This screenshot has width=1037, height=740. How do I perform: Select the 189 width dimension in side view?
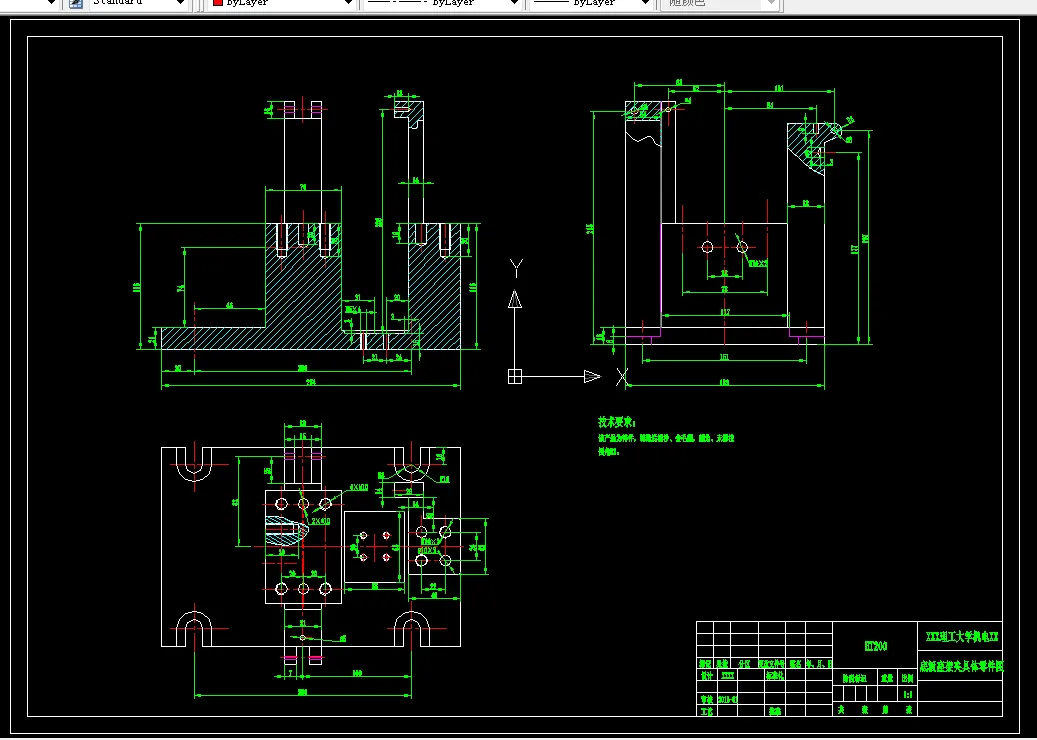click(x=724, y=382)
